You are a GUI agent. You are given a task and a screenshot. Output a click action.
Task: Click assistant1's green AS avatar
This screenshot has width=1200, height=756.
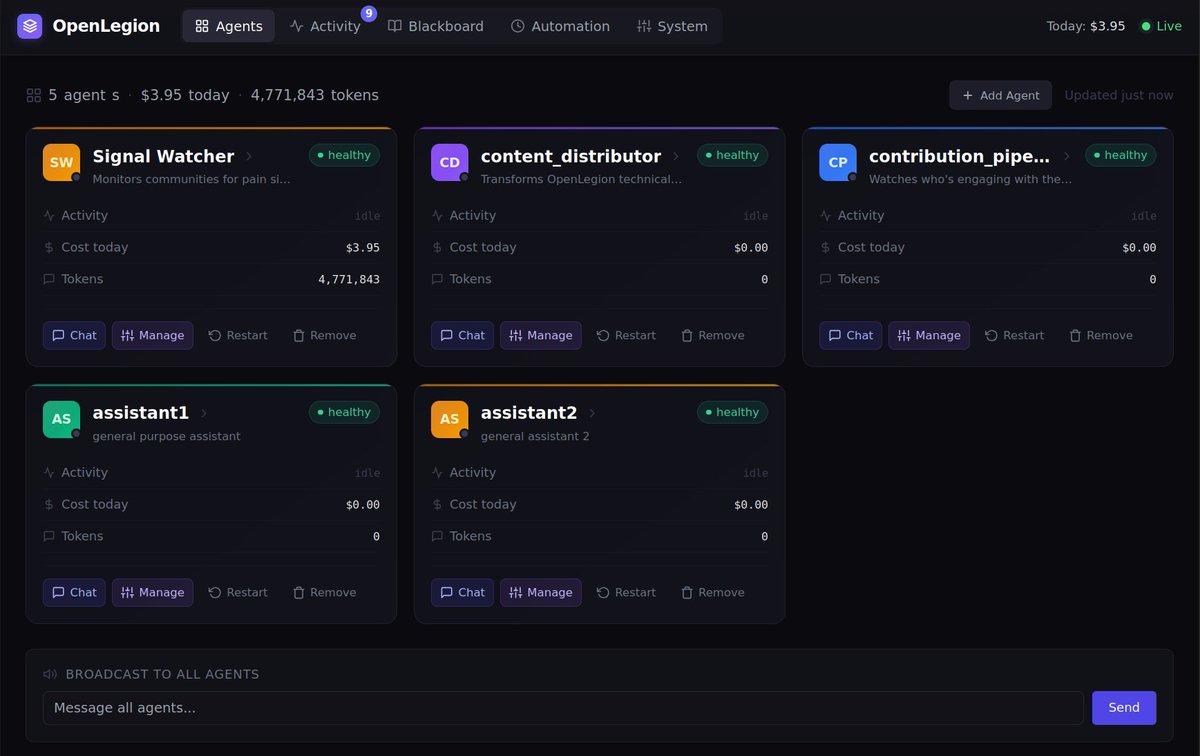tap(61, 419)
